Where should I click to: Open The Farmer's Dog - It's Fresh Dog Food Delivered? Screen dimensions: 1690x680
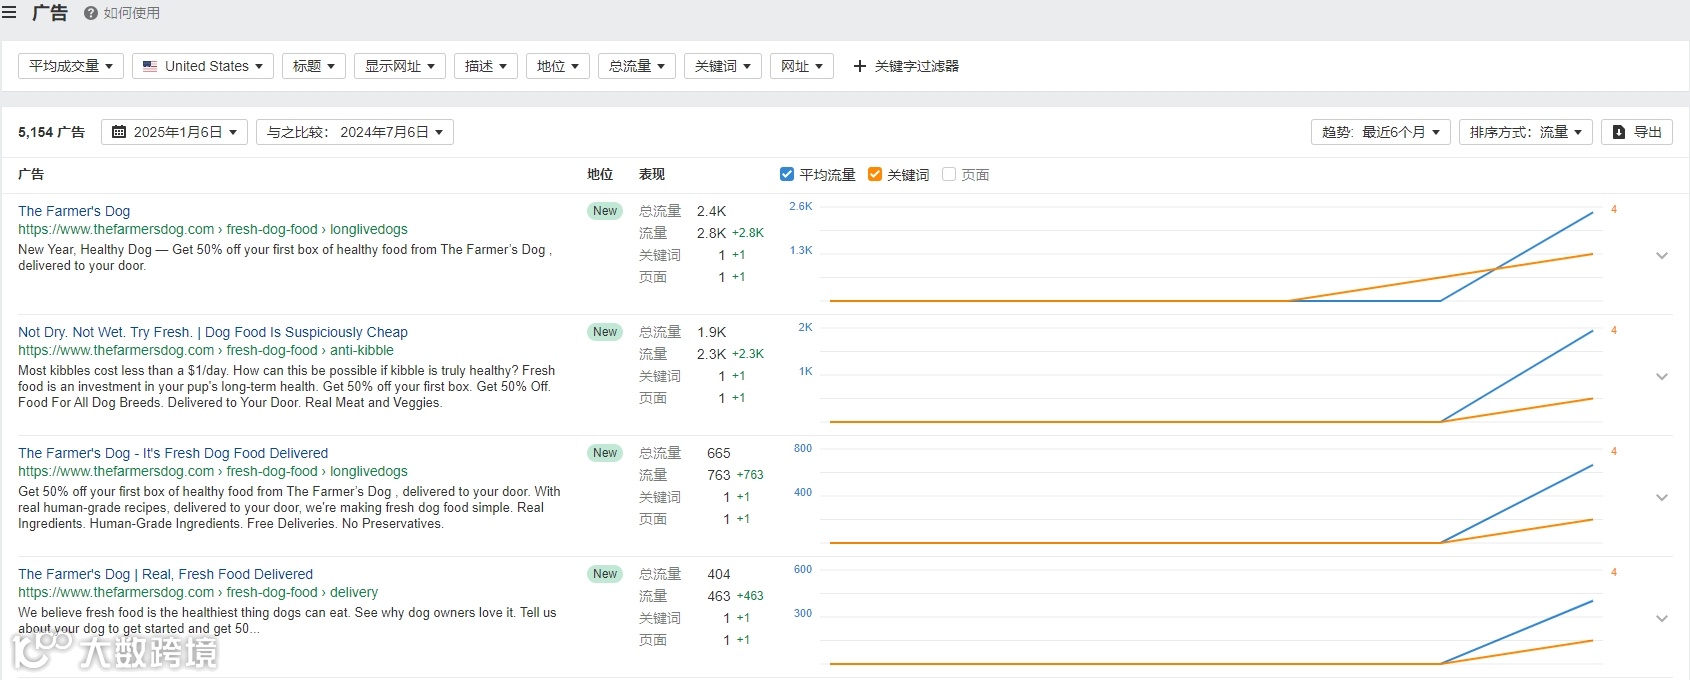point(173,453)
